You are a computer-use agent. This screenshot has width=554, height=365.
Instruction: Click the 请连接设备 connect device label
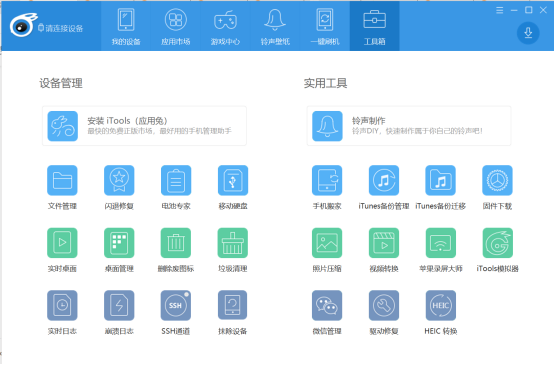[x=60, y=28]
